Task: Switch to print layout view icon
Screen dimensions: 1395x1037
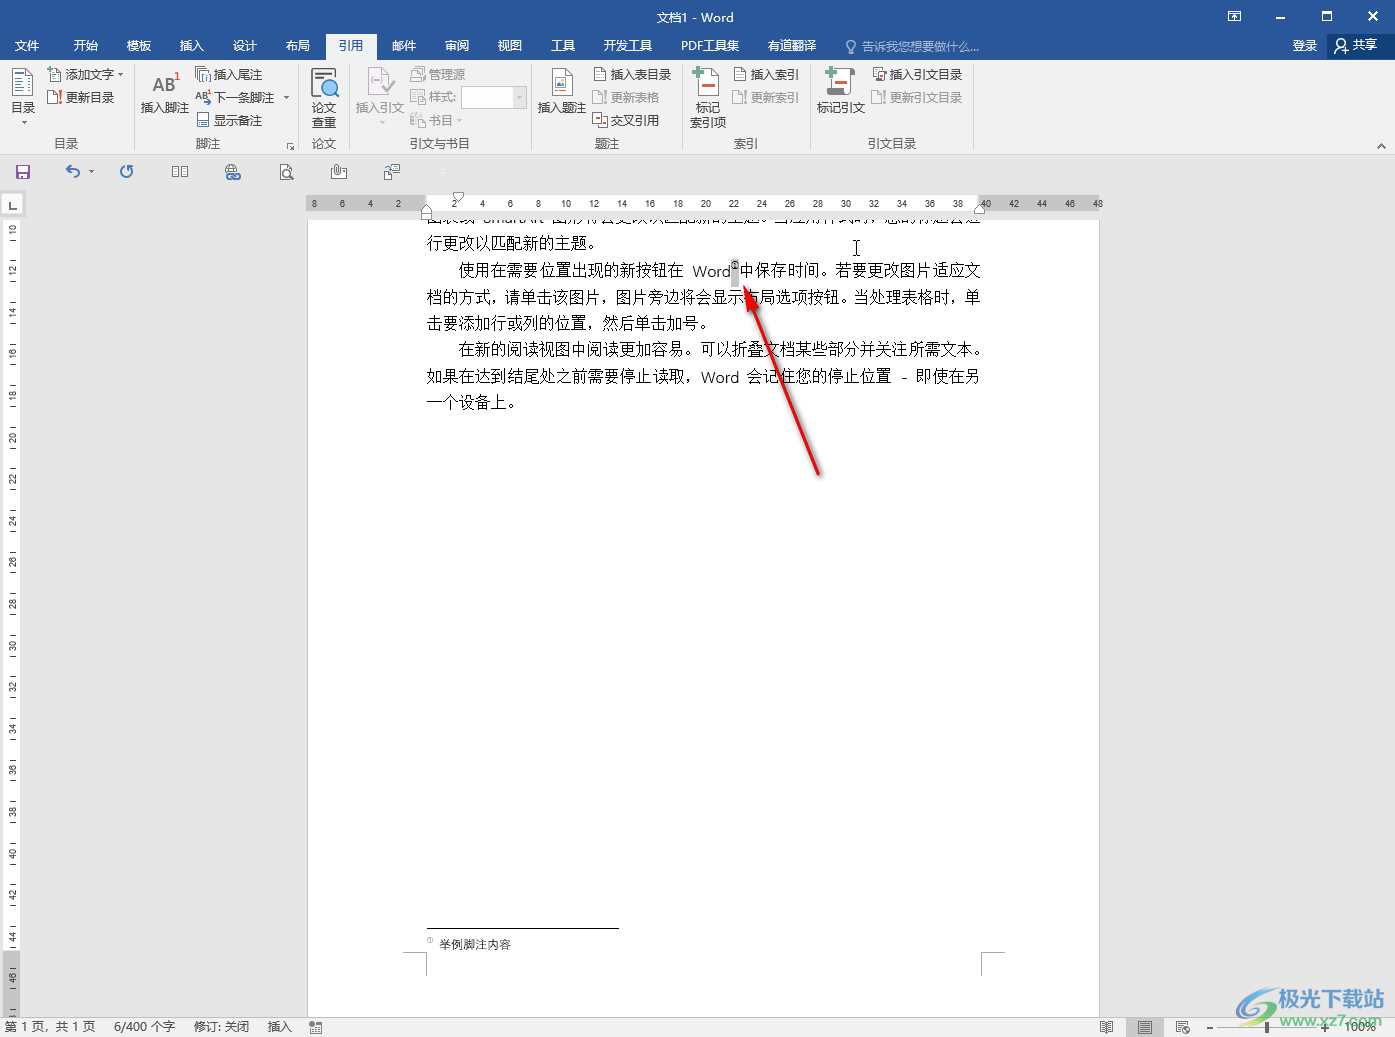Action: pos(1145,1027)
